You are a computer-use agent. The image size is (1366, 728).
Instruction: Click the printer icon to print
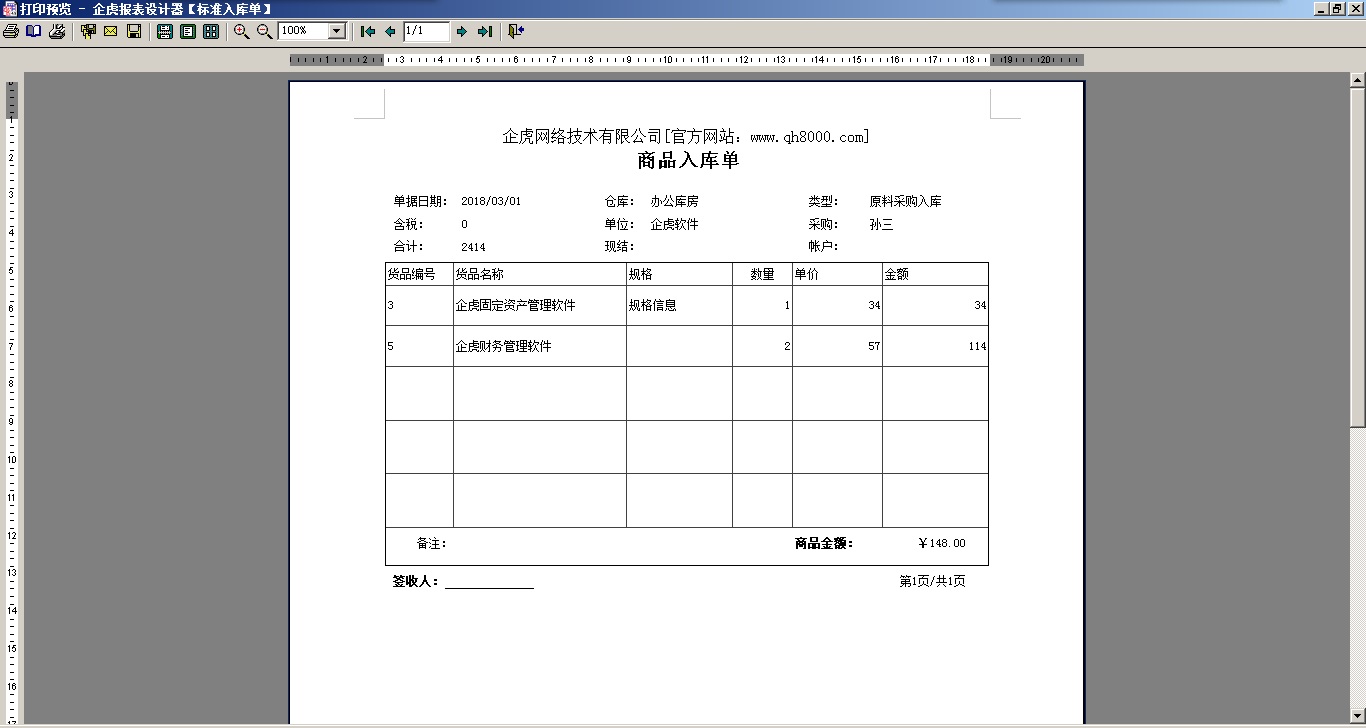tap(11, 32)
